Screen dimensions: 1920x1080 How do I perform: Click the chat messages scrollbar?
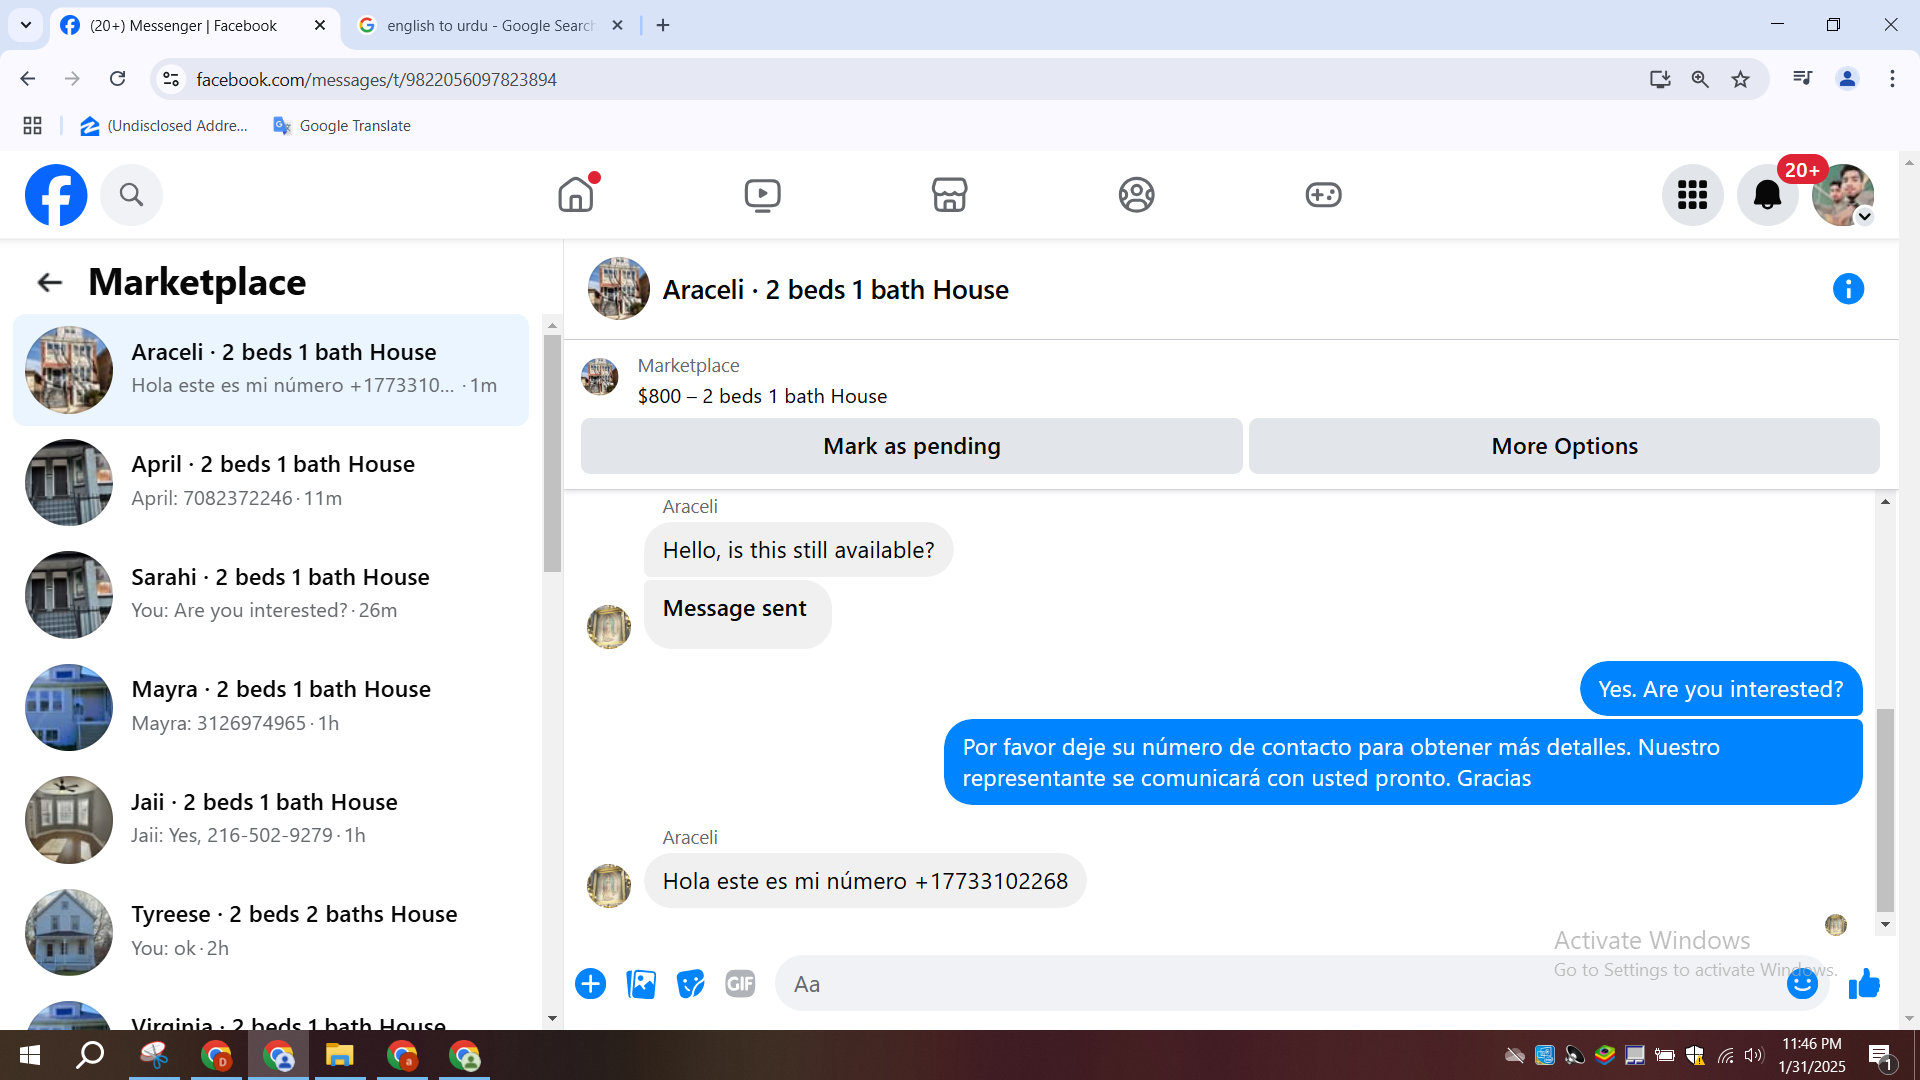(1885, 809)
